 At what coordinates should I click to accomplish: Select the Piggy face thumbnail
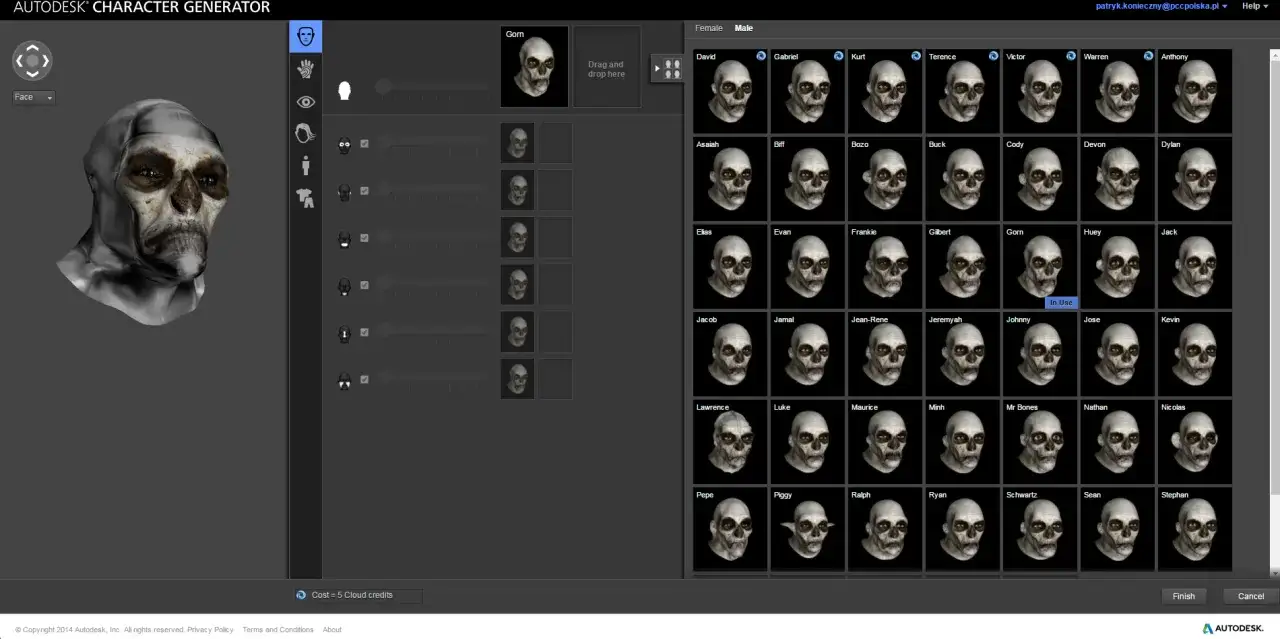pyautogui.click(x=808, y=529)
